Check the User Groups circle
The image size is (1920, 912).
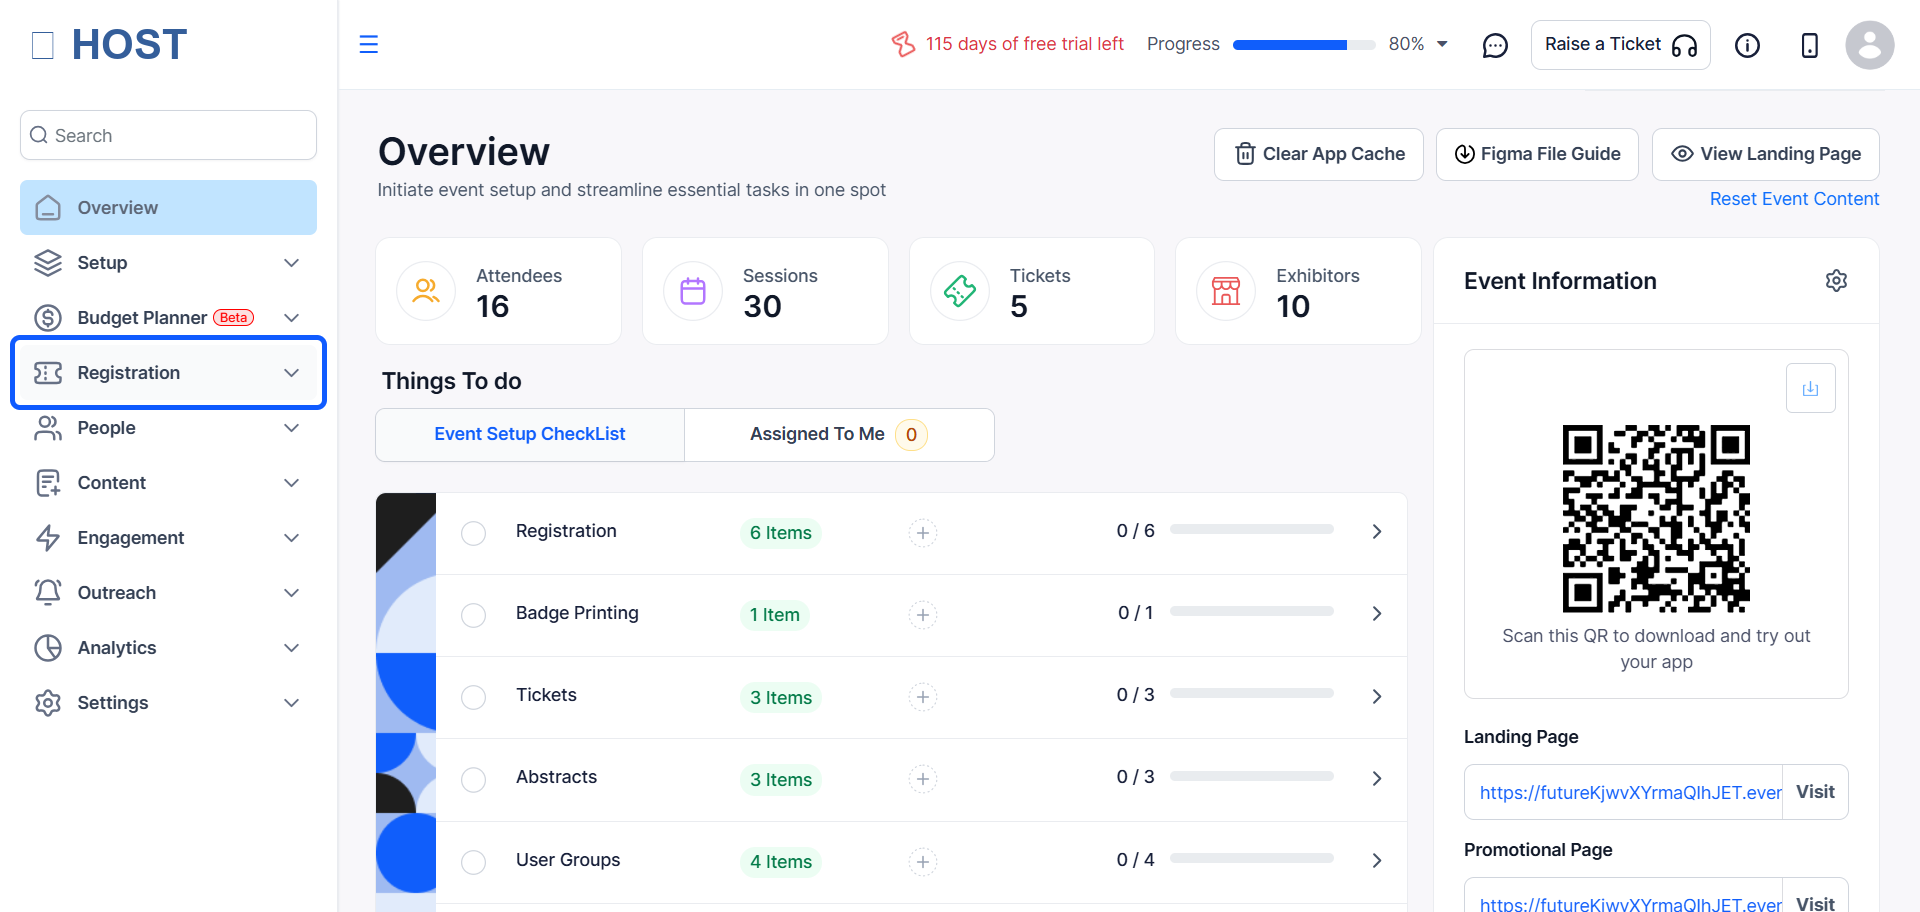pyautogui.click(x=473, y=862)
